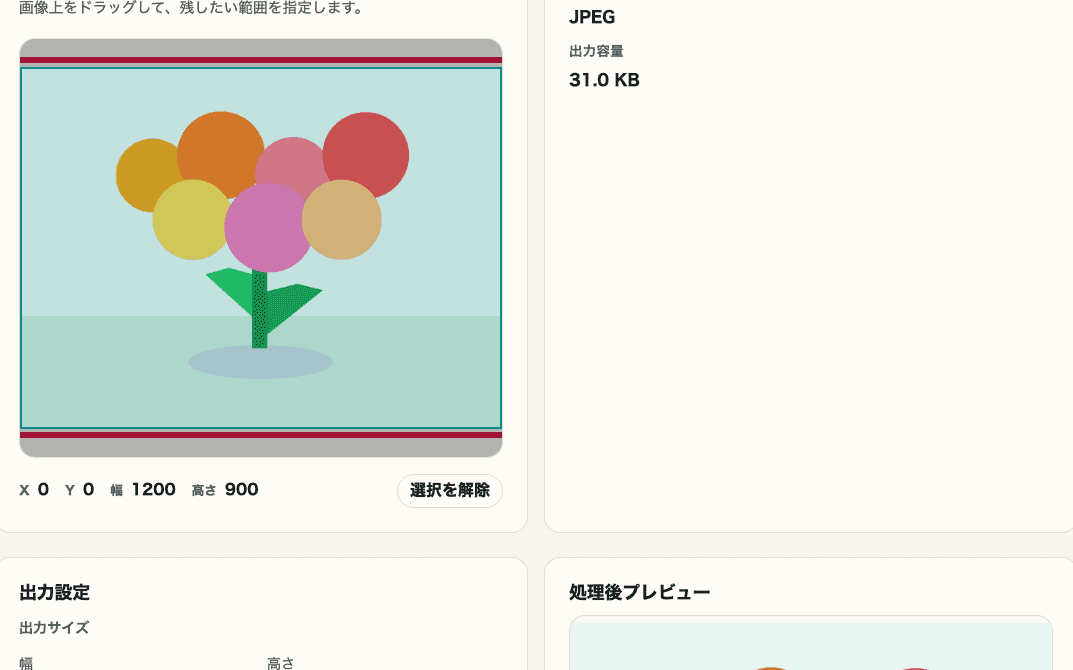This screenshot has height=670, width=1073.
Task: Click the 31.0 KB output size value
Action: (604, 80)
